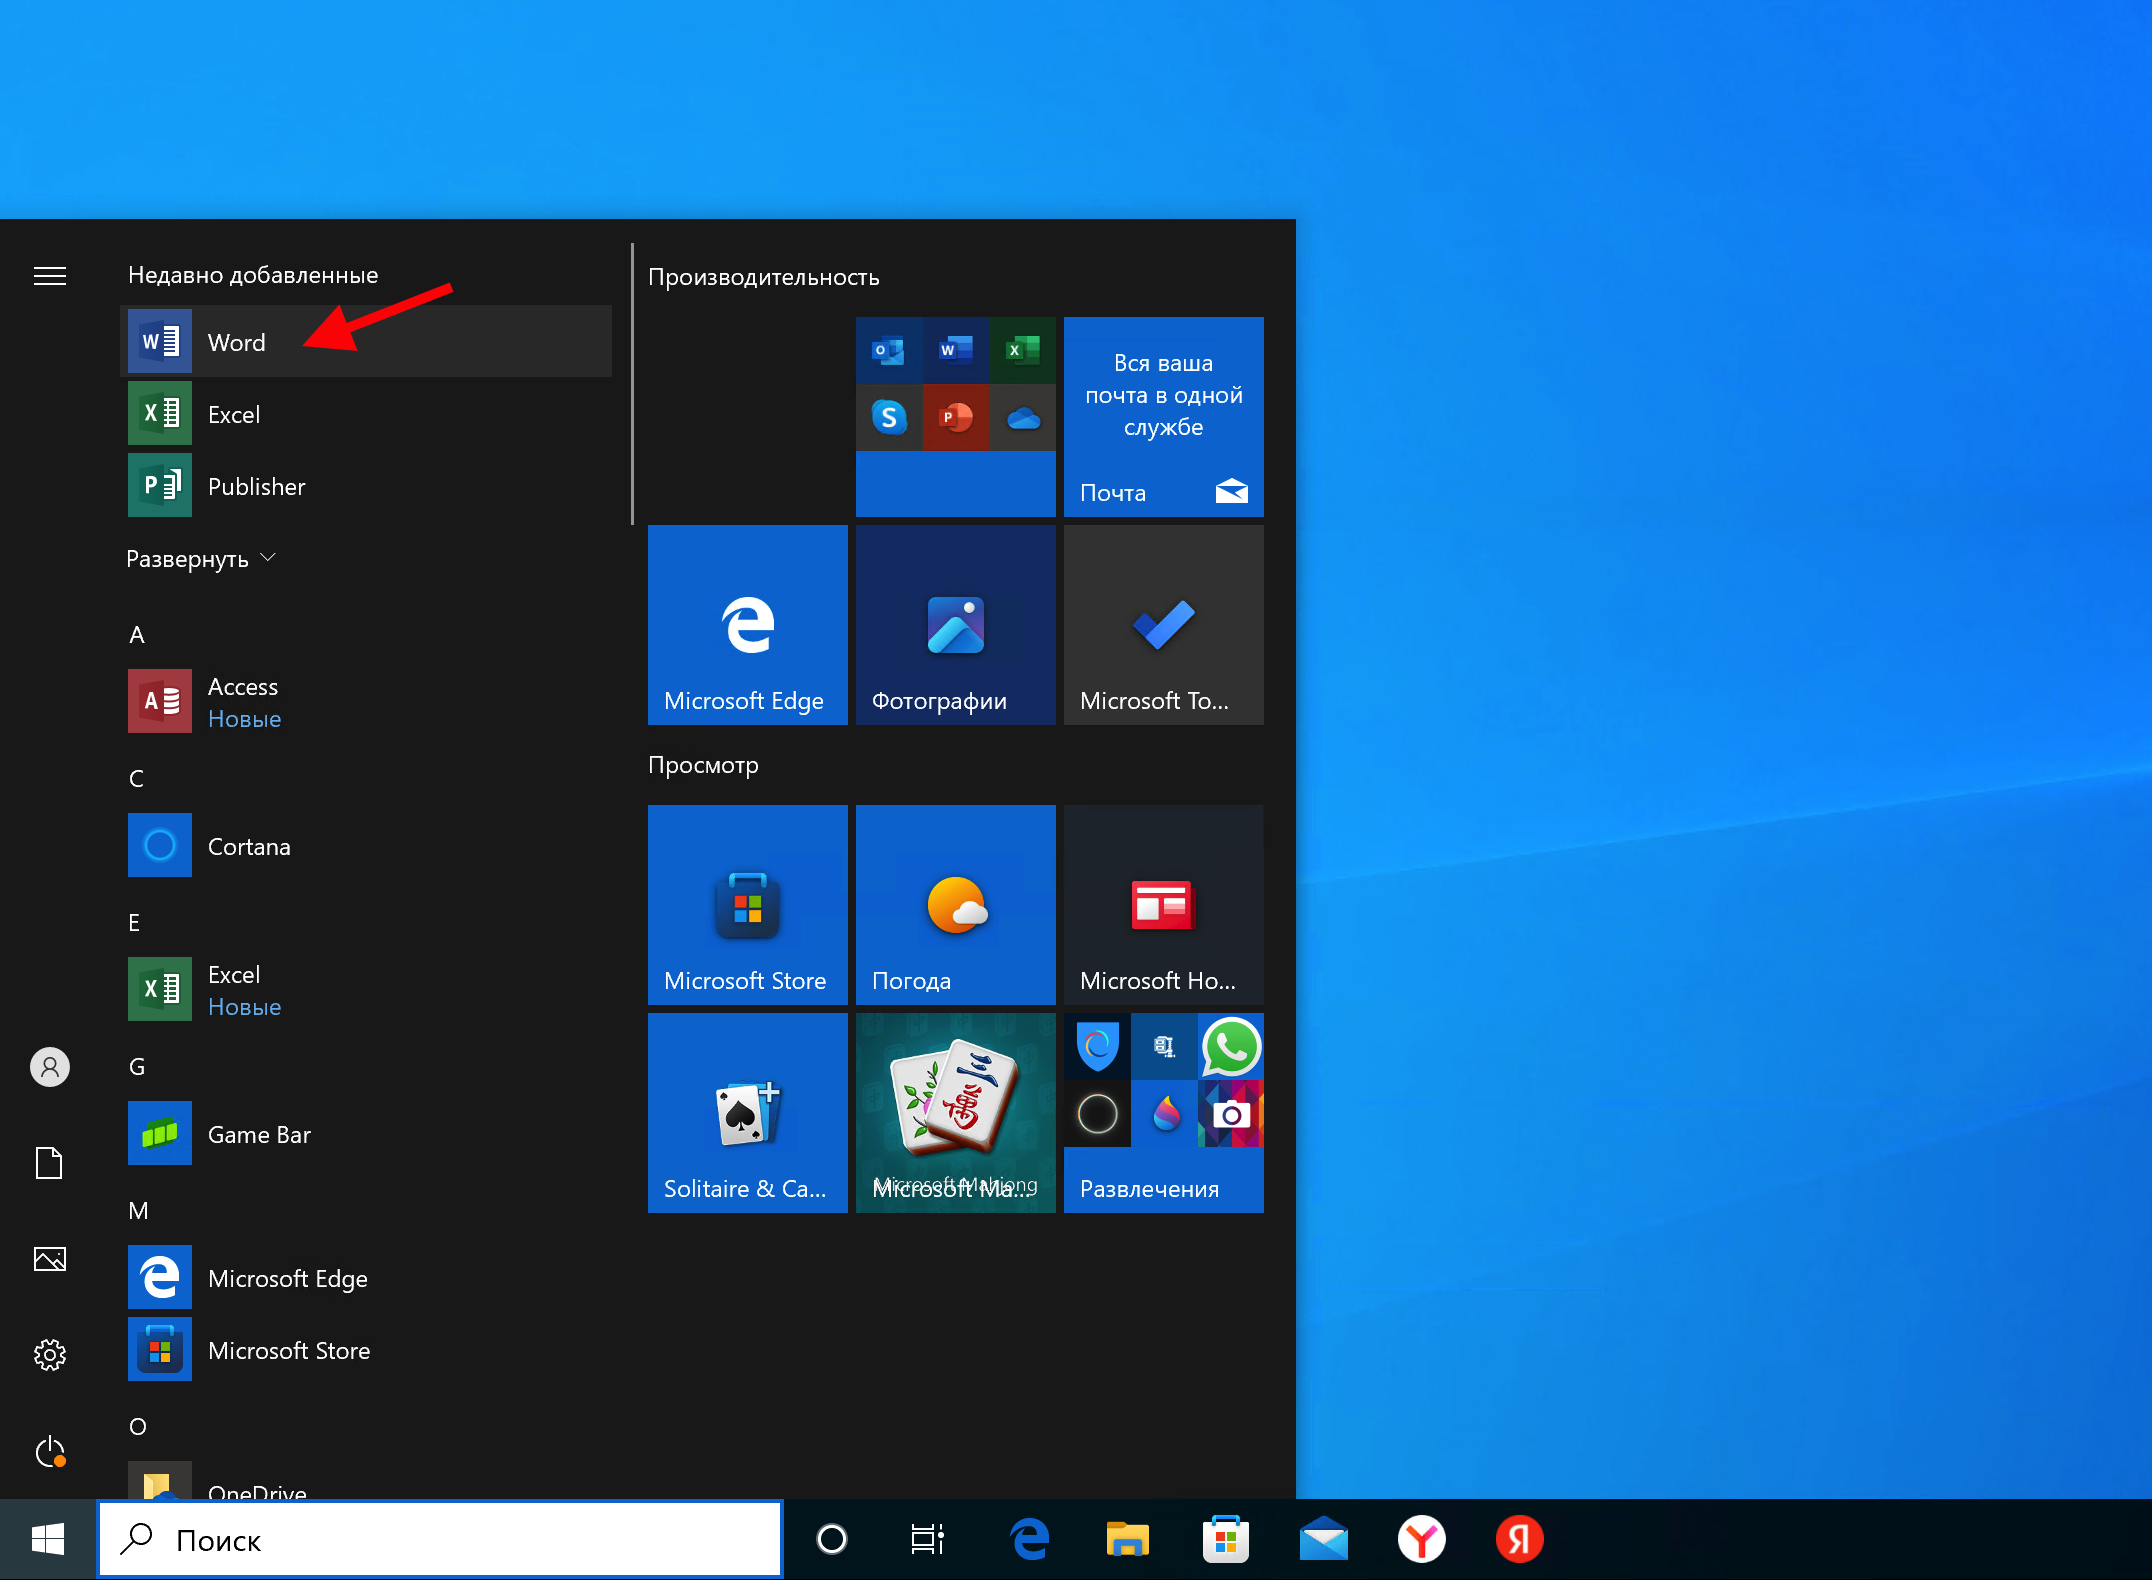Open the Погода weather tile

coord(956,905)
